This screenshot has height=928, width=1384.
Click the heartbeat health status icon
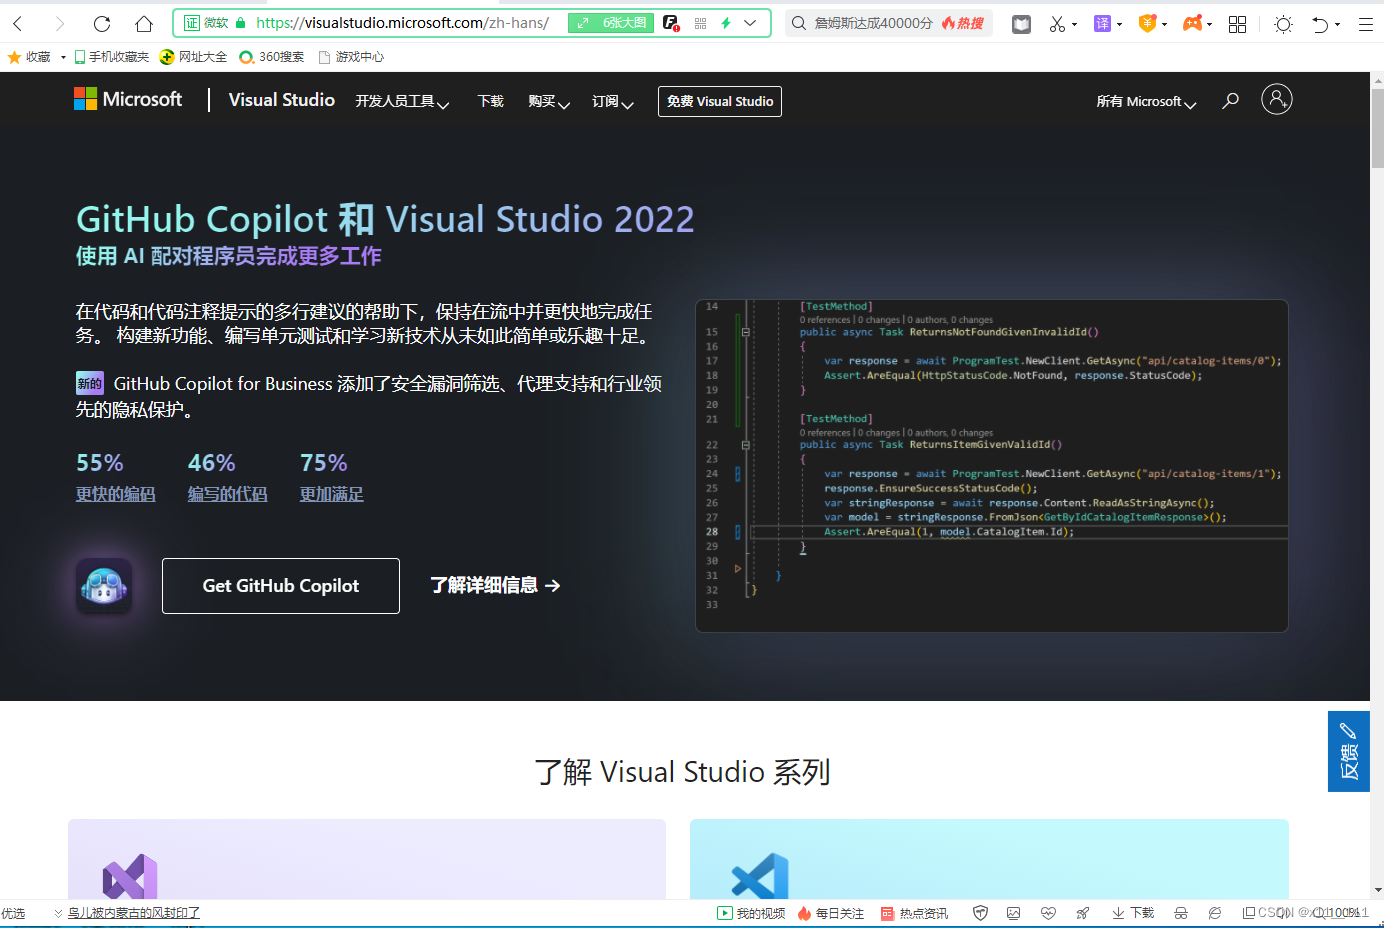pyautogui.click(x=1048, y=913)
